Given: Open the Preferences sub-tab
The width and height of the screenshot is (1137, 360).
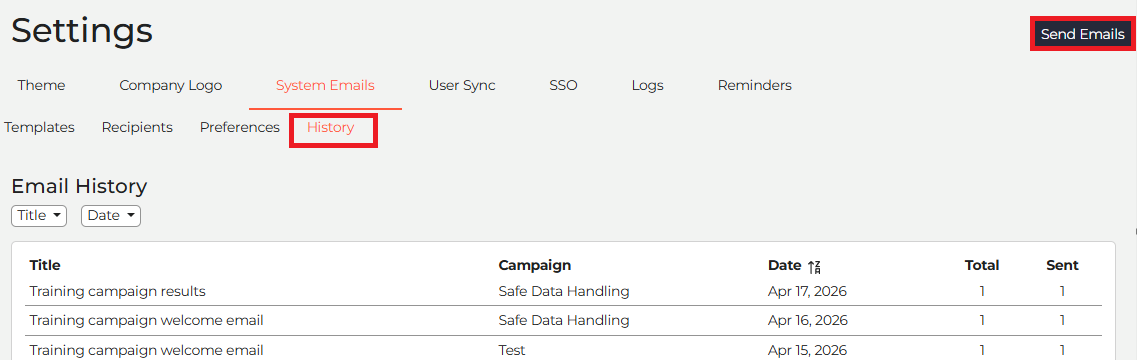Looking at the screenshot, I should click(x=239, y=128).
